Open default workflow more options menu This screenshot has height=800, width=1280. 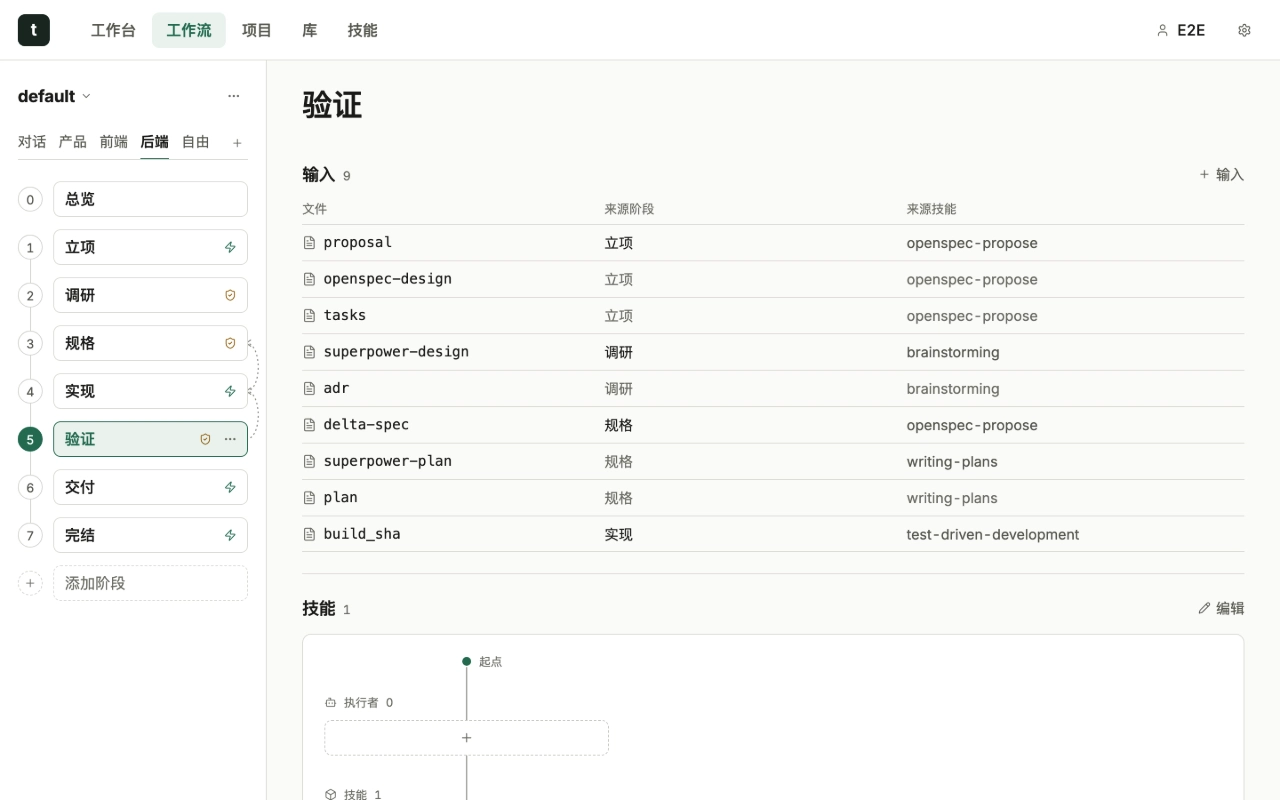coord(234,96)
